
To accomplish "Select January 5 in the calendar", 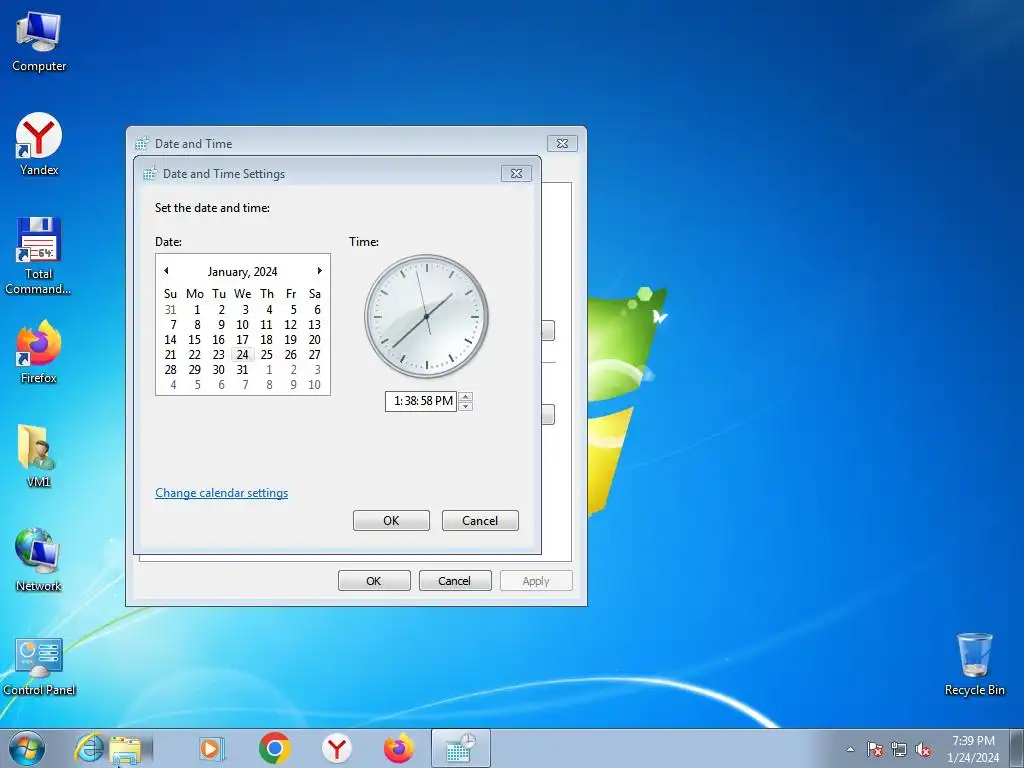I will (x=293, y=310).
